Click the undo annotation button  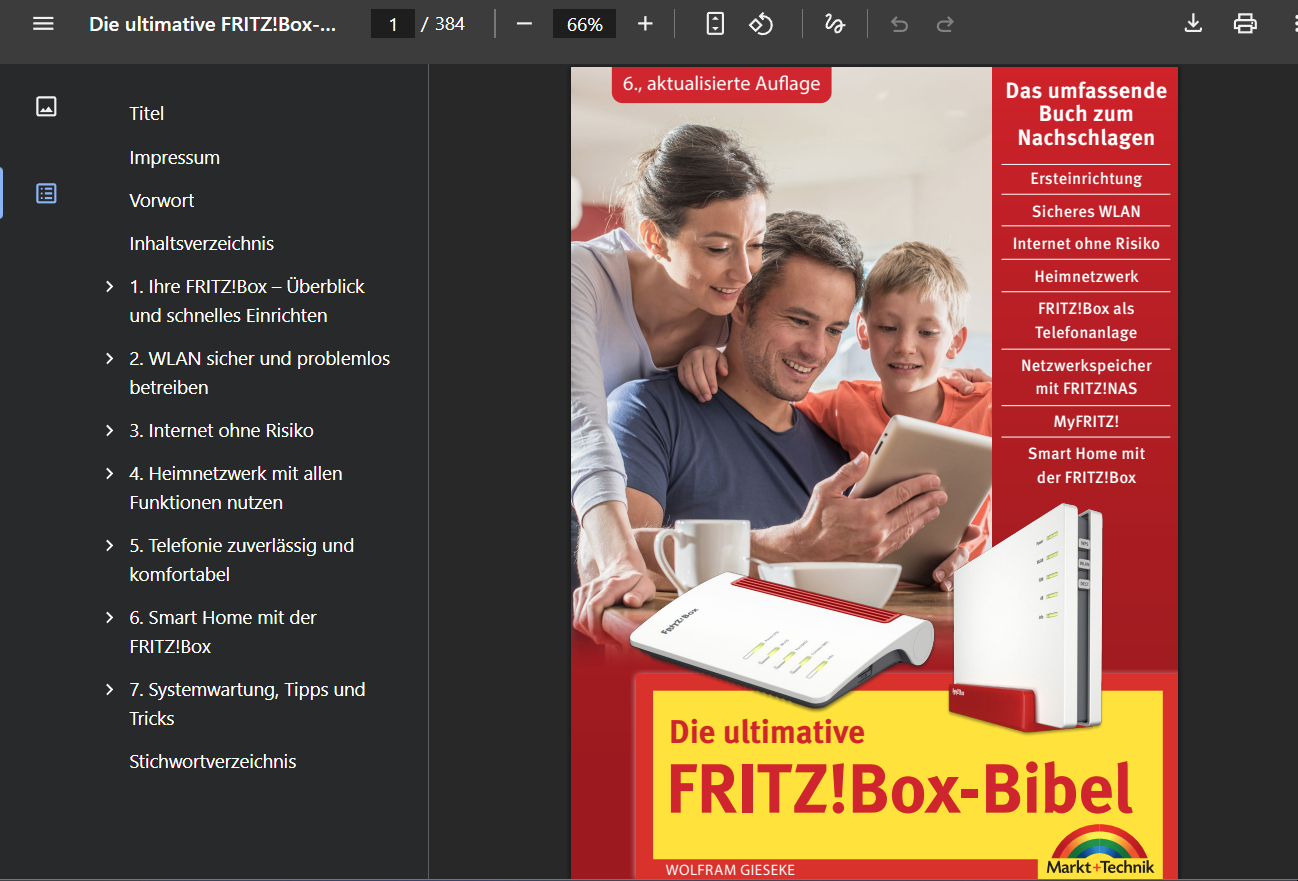pos(898,23)
